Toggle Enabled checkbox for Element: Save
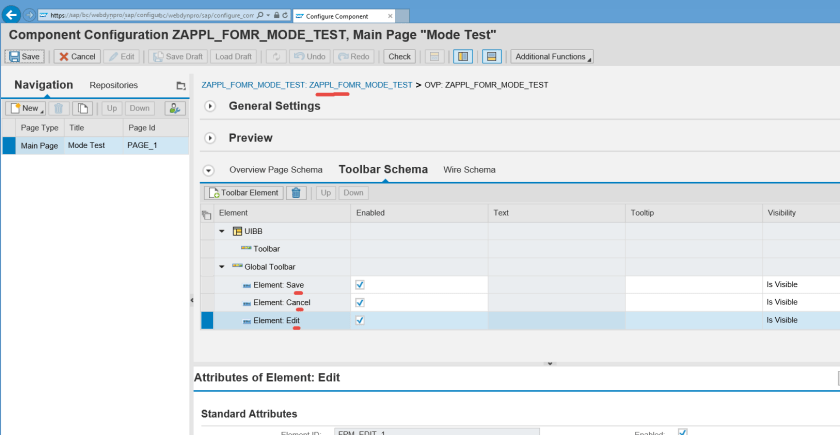840x435 pixels. [360, 284]
